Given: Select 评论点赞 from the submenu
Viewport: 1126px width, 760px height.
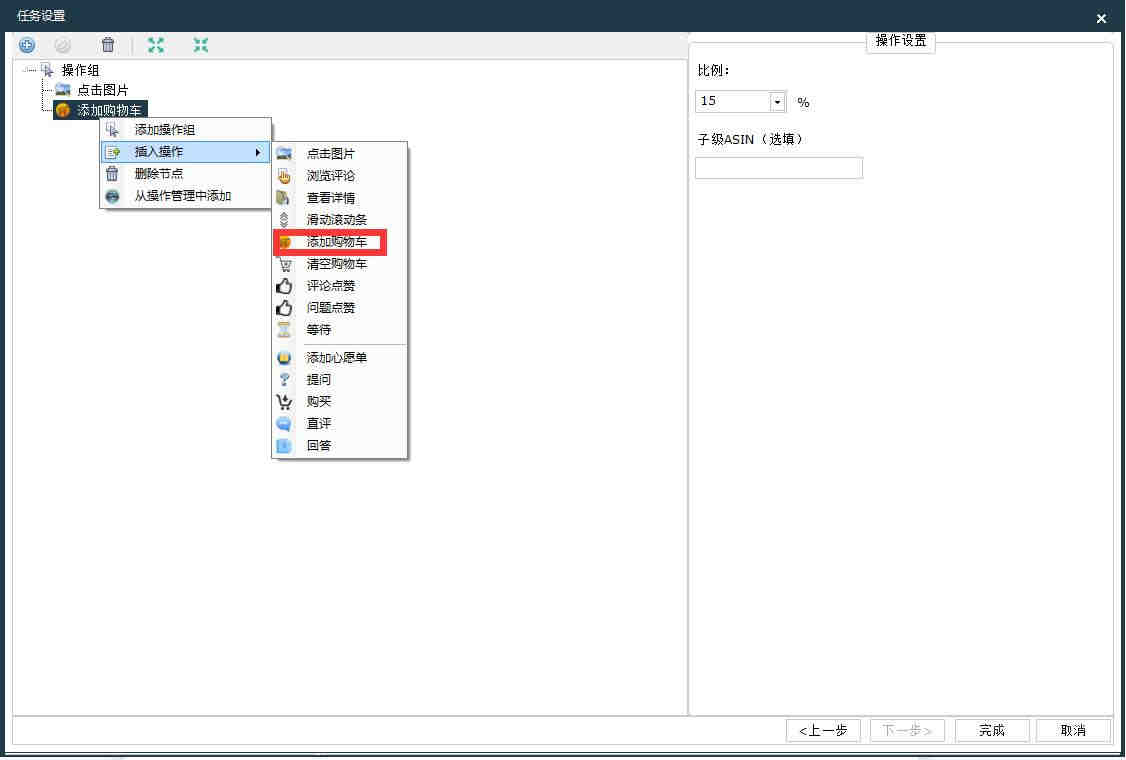Looking at the screenshot, I should click(340, 286).
